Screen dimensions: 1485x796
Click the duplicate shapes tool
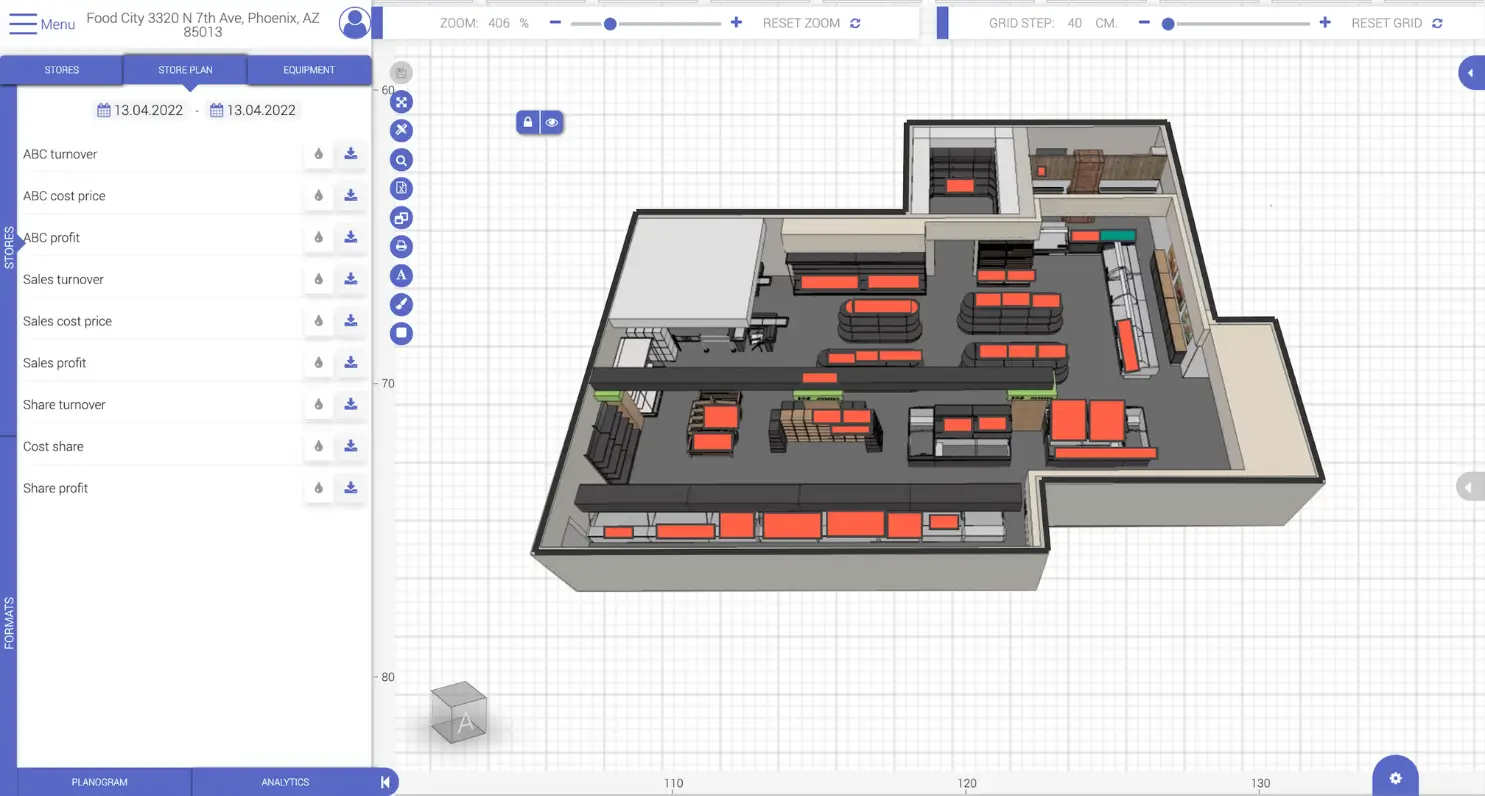point(401,217)
